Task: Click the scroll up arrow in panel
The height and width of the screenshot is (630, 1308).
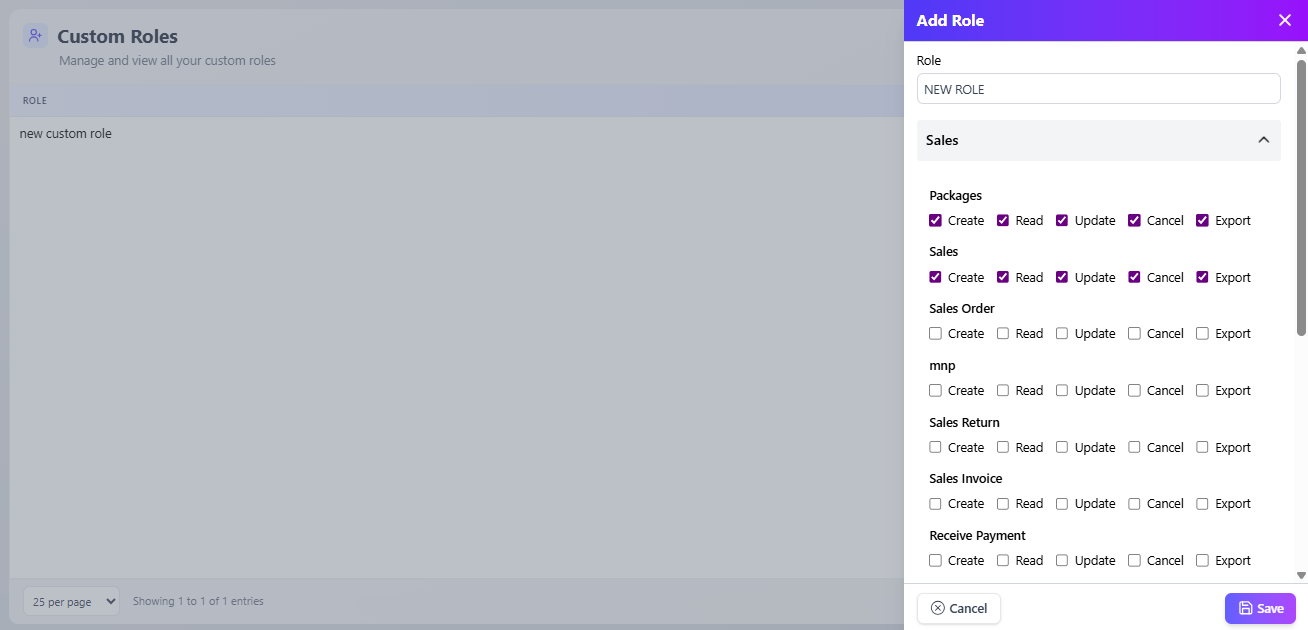Action: pyautogui.click(x=1301, y=49)
